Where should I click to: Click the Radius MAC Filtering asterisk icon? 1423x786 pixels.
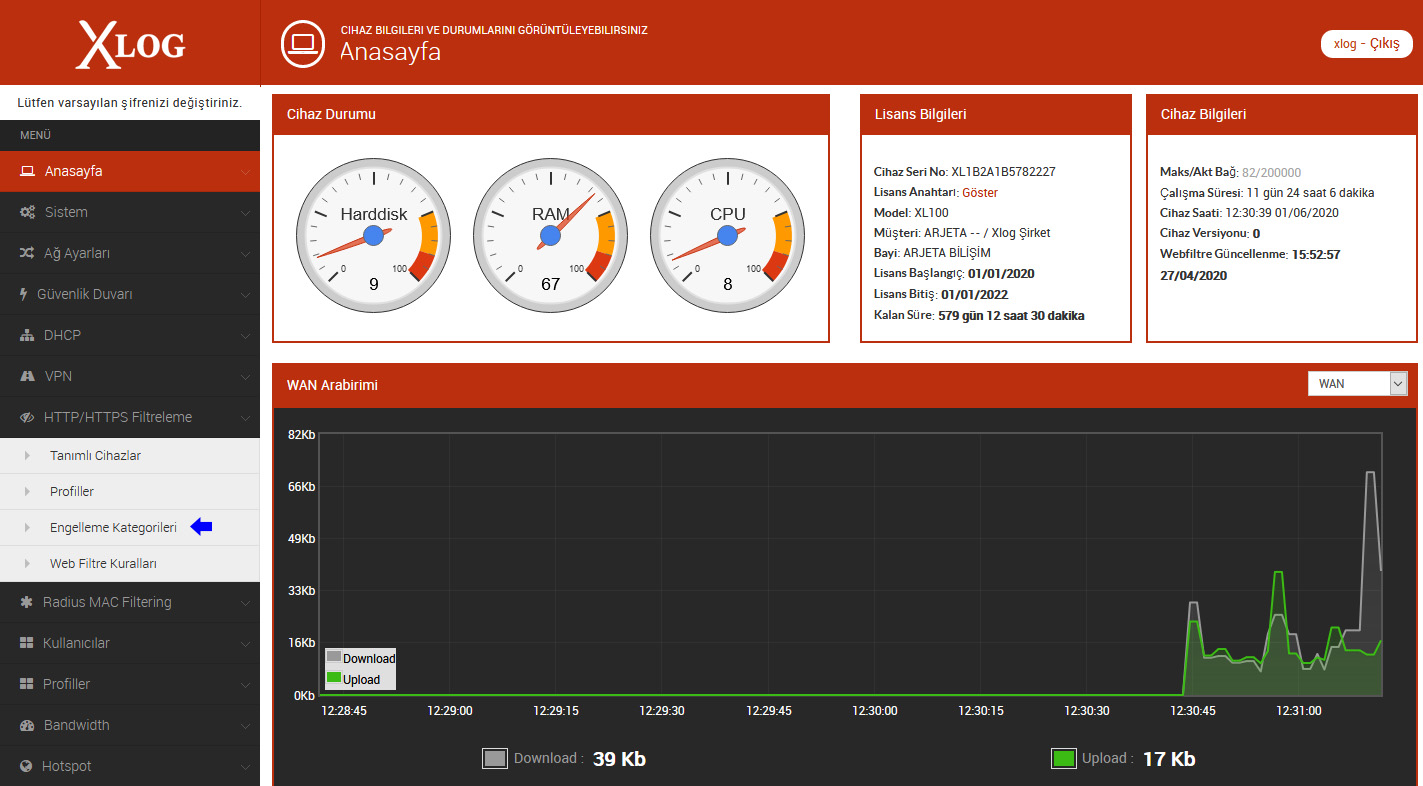coord(27,602)
